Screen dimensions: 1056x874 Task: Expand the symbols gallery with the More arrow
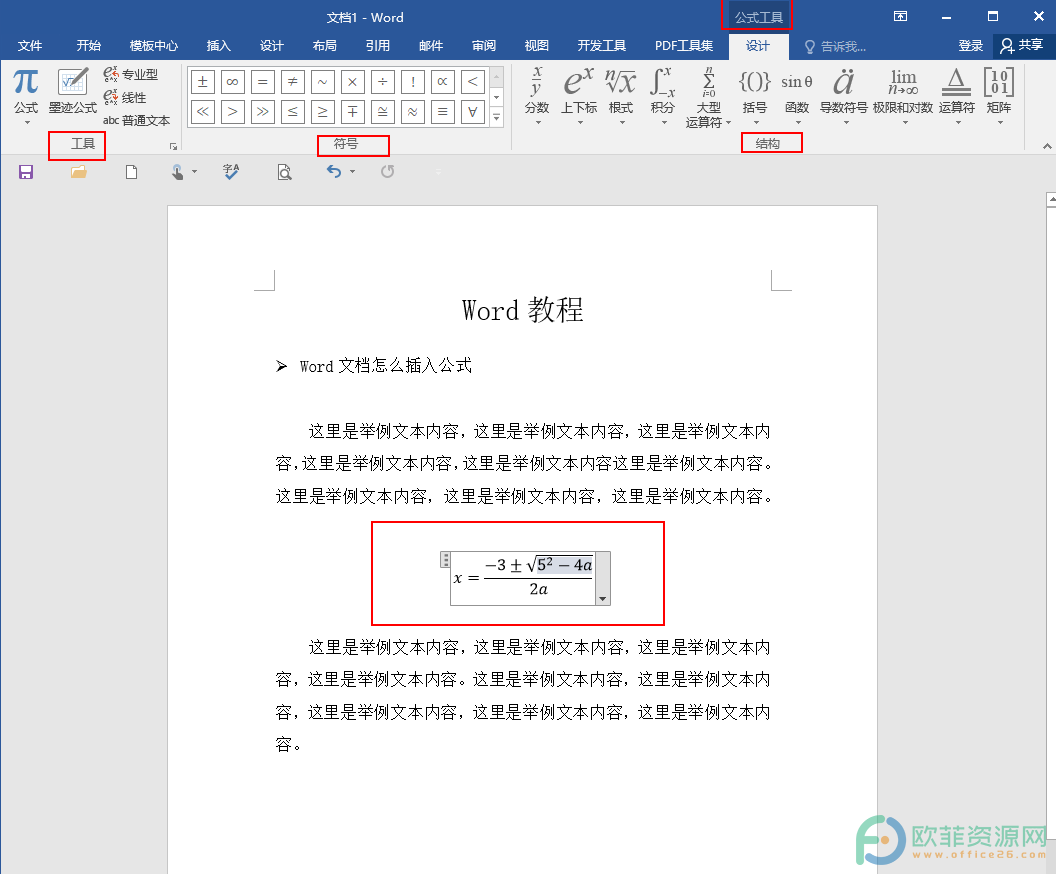(x=496, y=118)
